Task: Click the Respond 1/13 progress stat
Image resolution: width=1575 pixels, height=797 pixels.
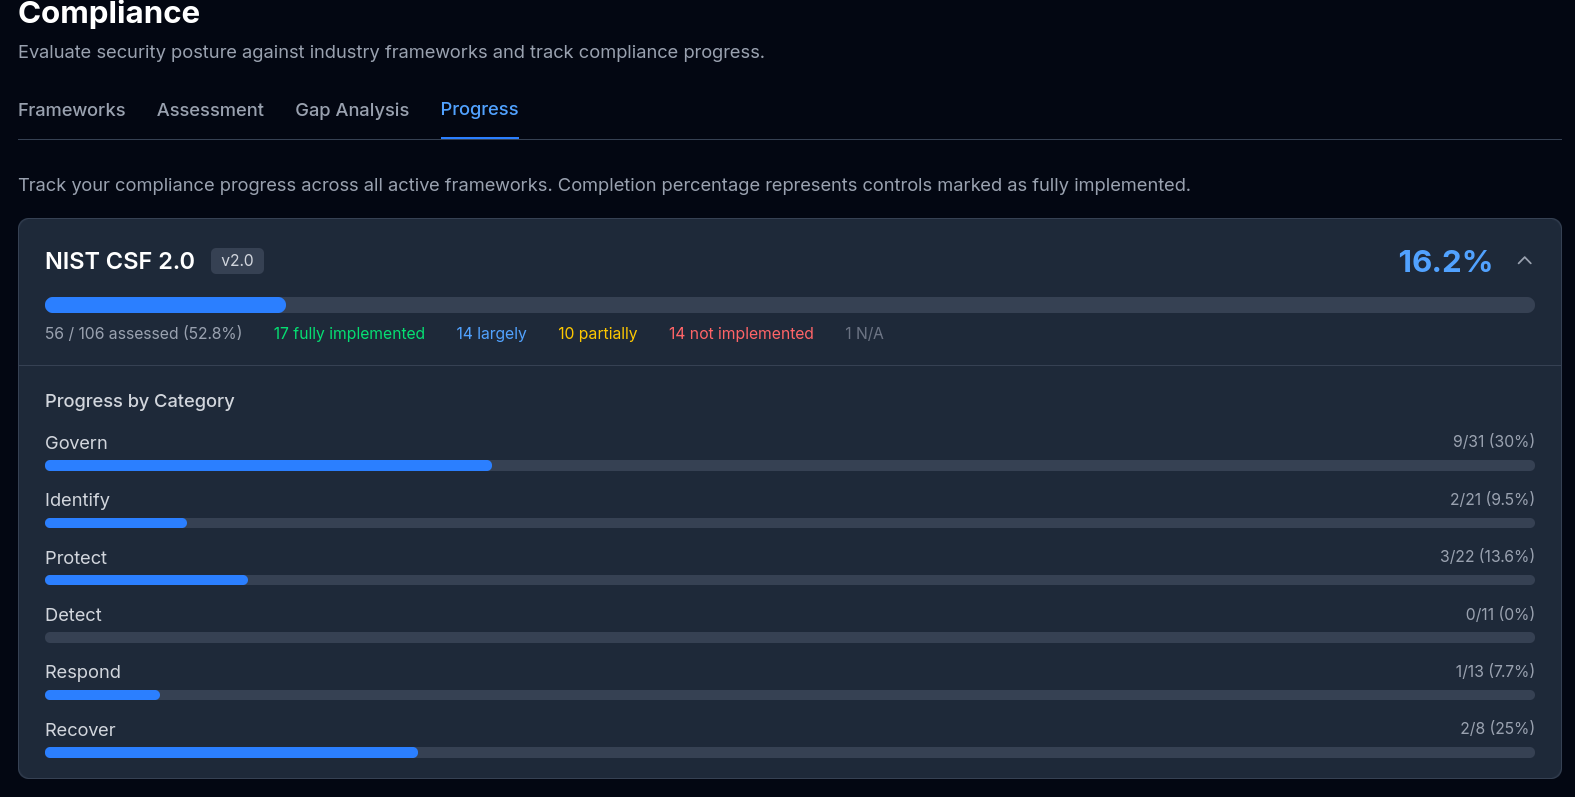Action: point(1493,671)
